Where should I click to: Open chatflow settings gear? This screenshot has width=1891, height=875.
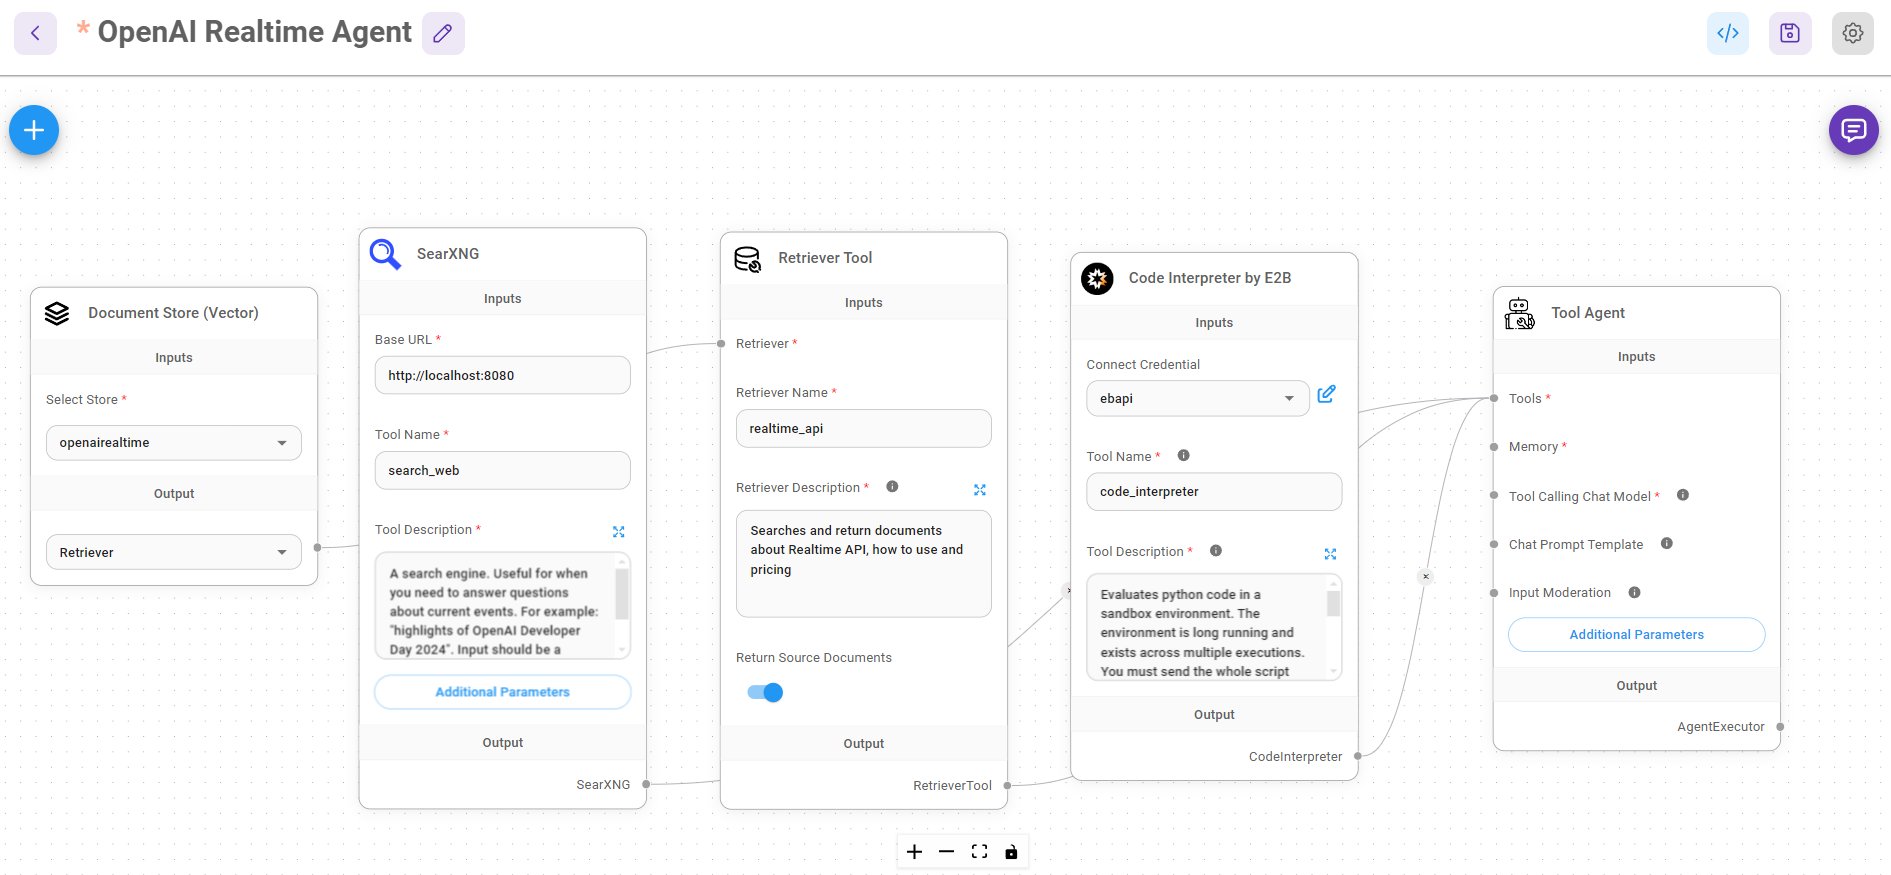pos(1853,33)
